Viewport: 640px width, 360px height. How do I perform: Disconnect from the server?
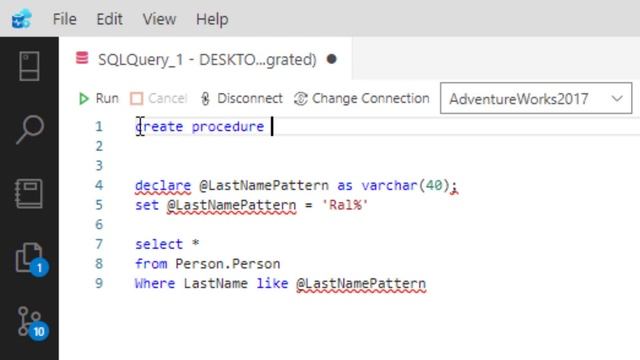[242, 98]
